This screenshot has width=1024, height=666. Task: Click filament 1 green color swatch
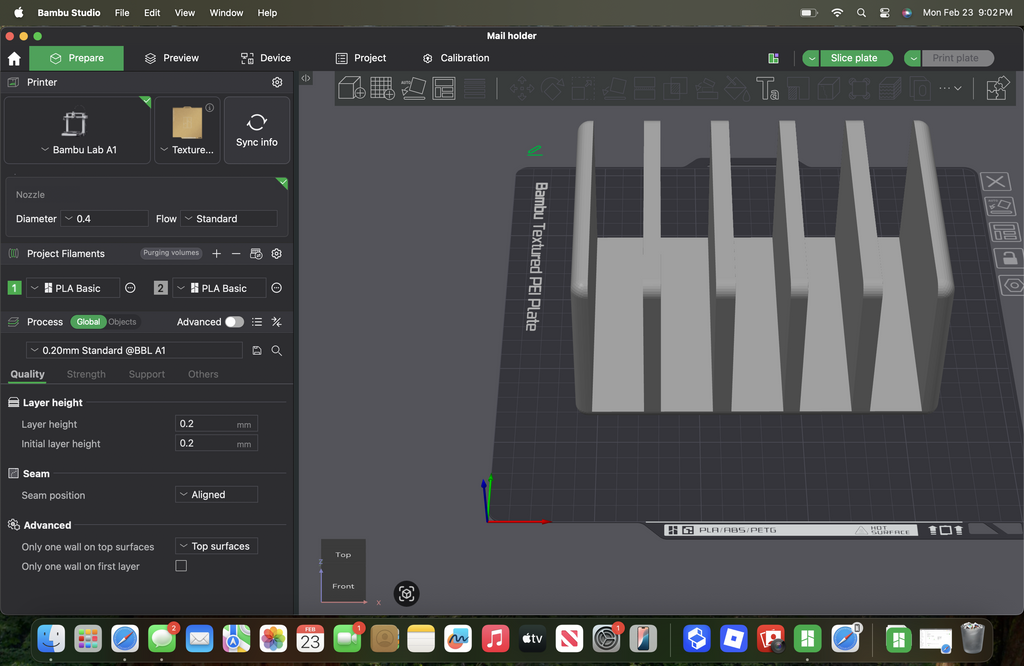coord(14,288)
